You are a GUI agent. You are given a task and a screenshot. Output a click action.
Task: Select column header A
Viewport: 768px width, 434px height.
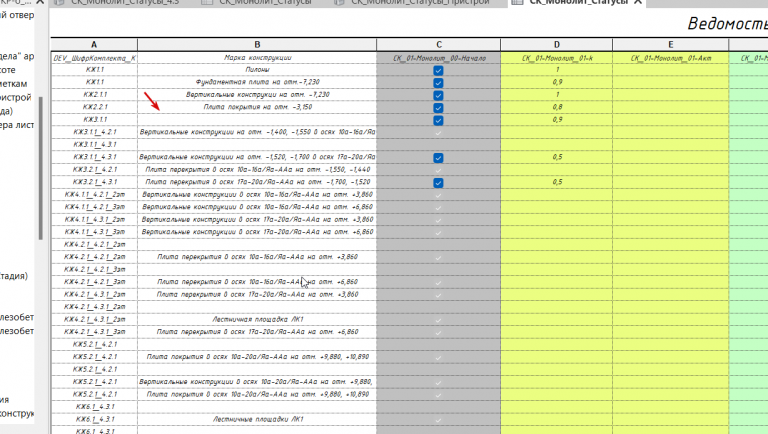[94, 45]
